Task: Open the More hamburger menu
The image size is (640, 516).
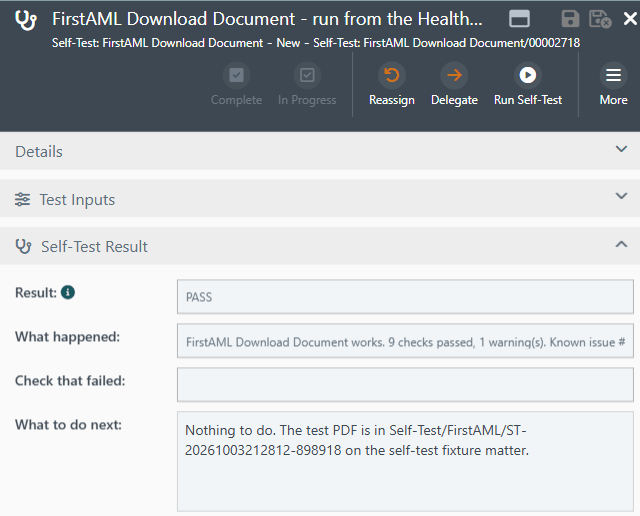Action: coord(613,85)
